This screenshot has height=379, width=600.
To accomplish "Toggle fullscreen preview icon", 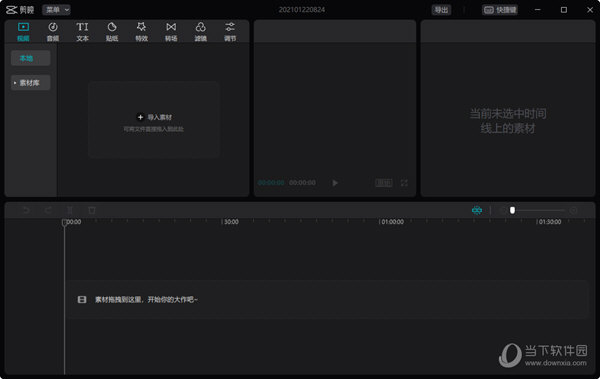I will tap(404, 183).
